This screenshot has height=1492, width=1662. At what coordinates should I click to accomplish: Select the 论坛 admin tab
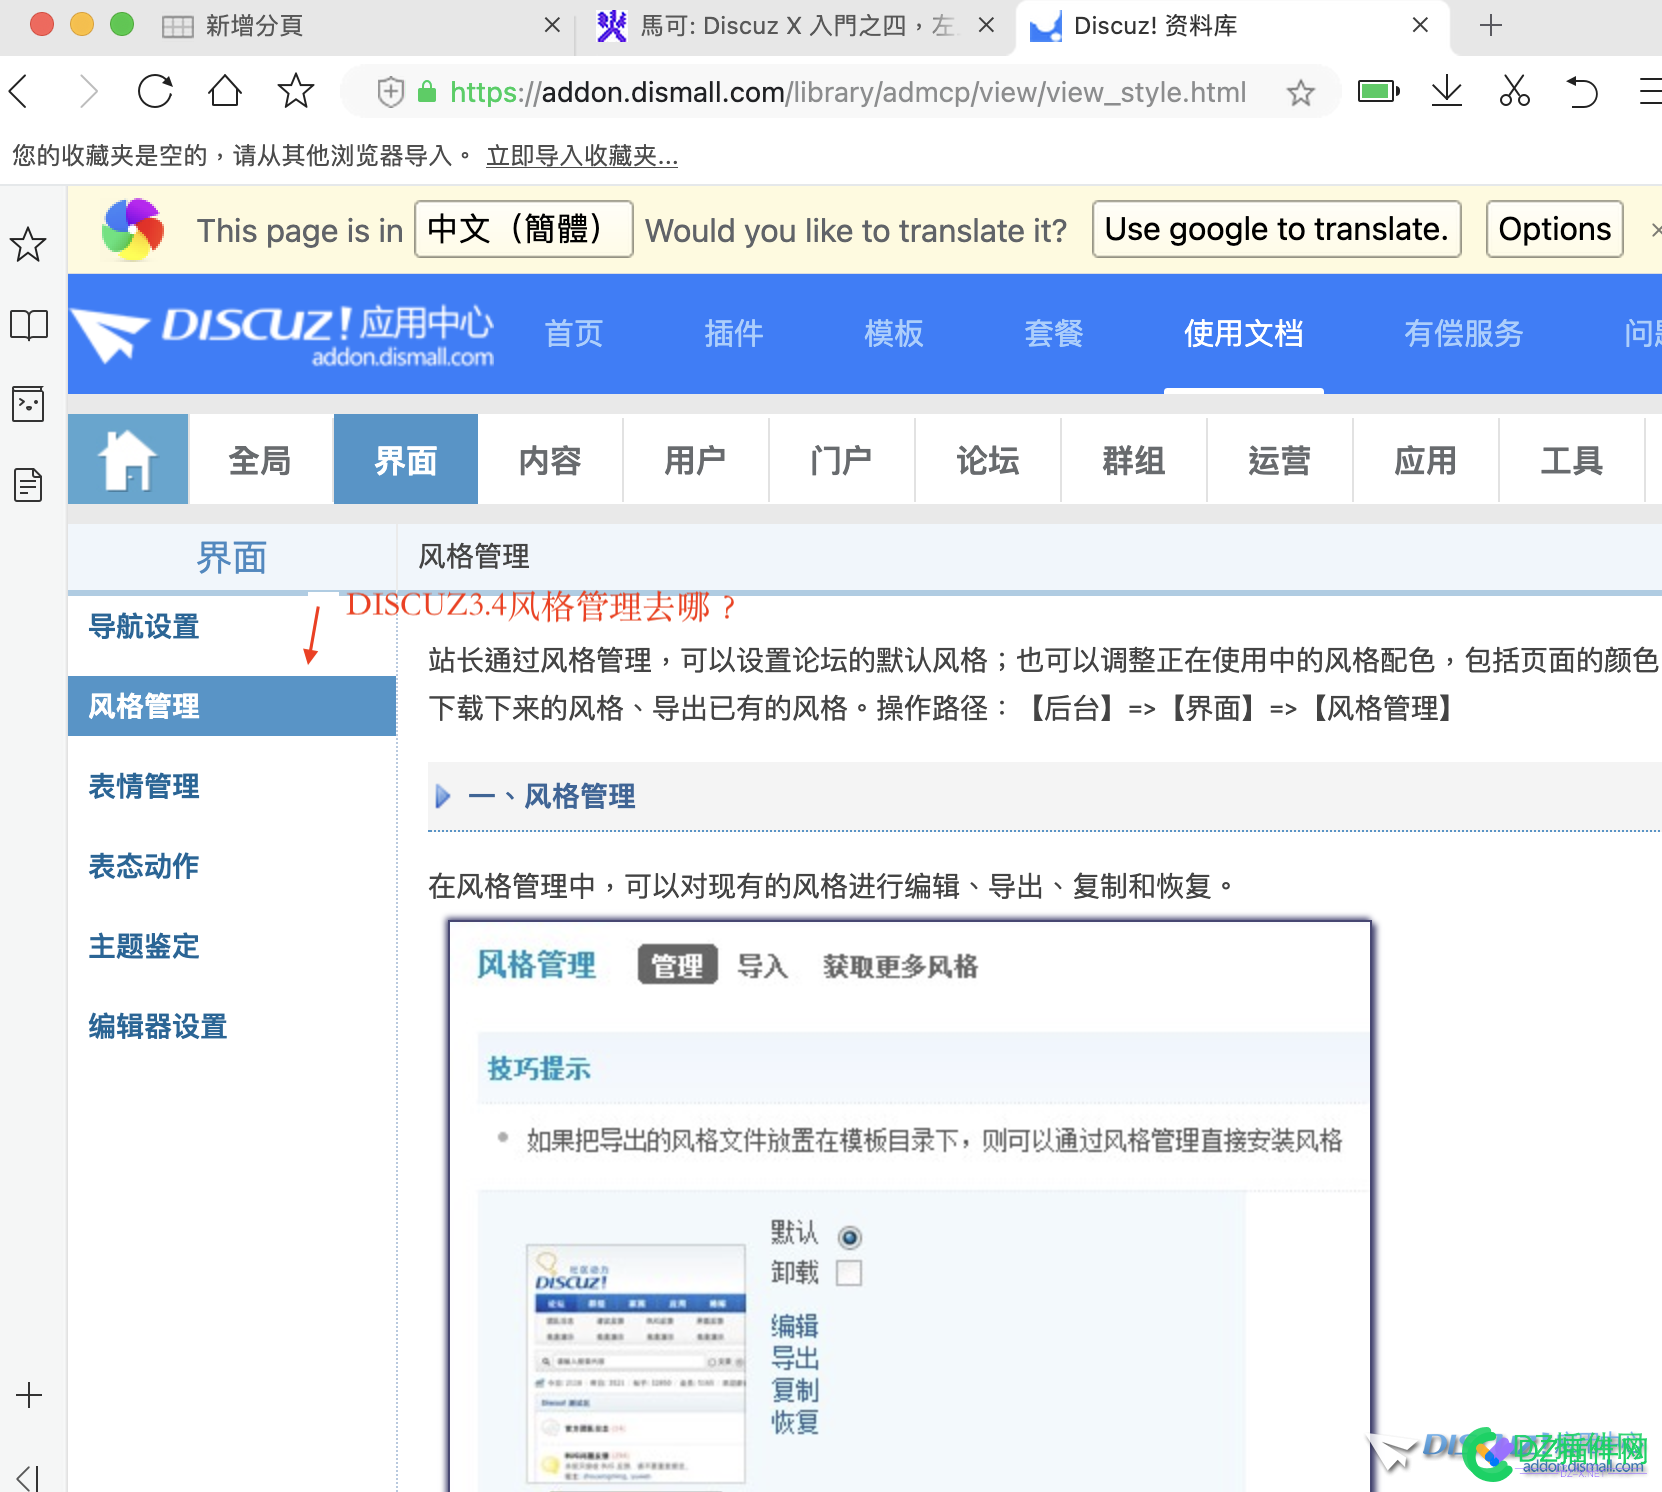tap(988, 460)
